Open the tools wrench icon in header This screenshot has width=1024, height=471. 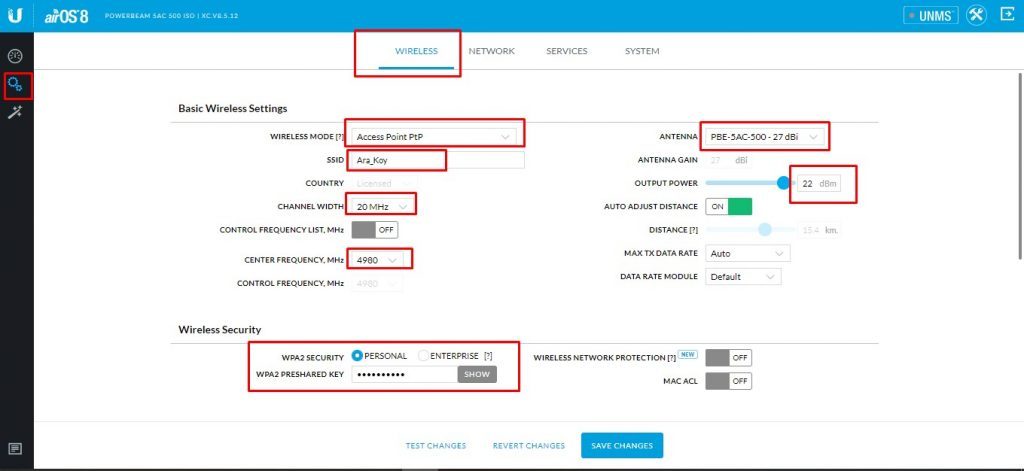[x=977, y=15]
